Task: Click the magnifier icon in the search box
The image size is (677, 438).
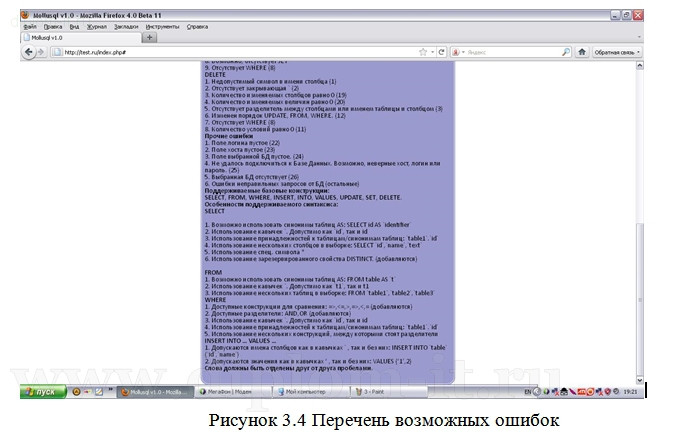Action: [565, 52]
